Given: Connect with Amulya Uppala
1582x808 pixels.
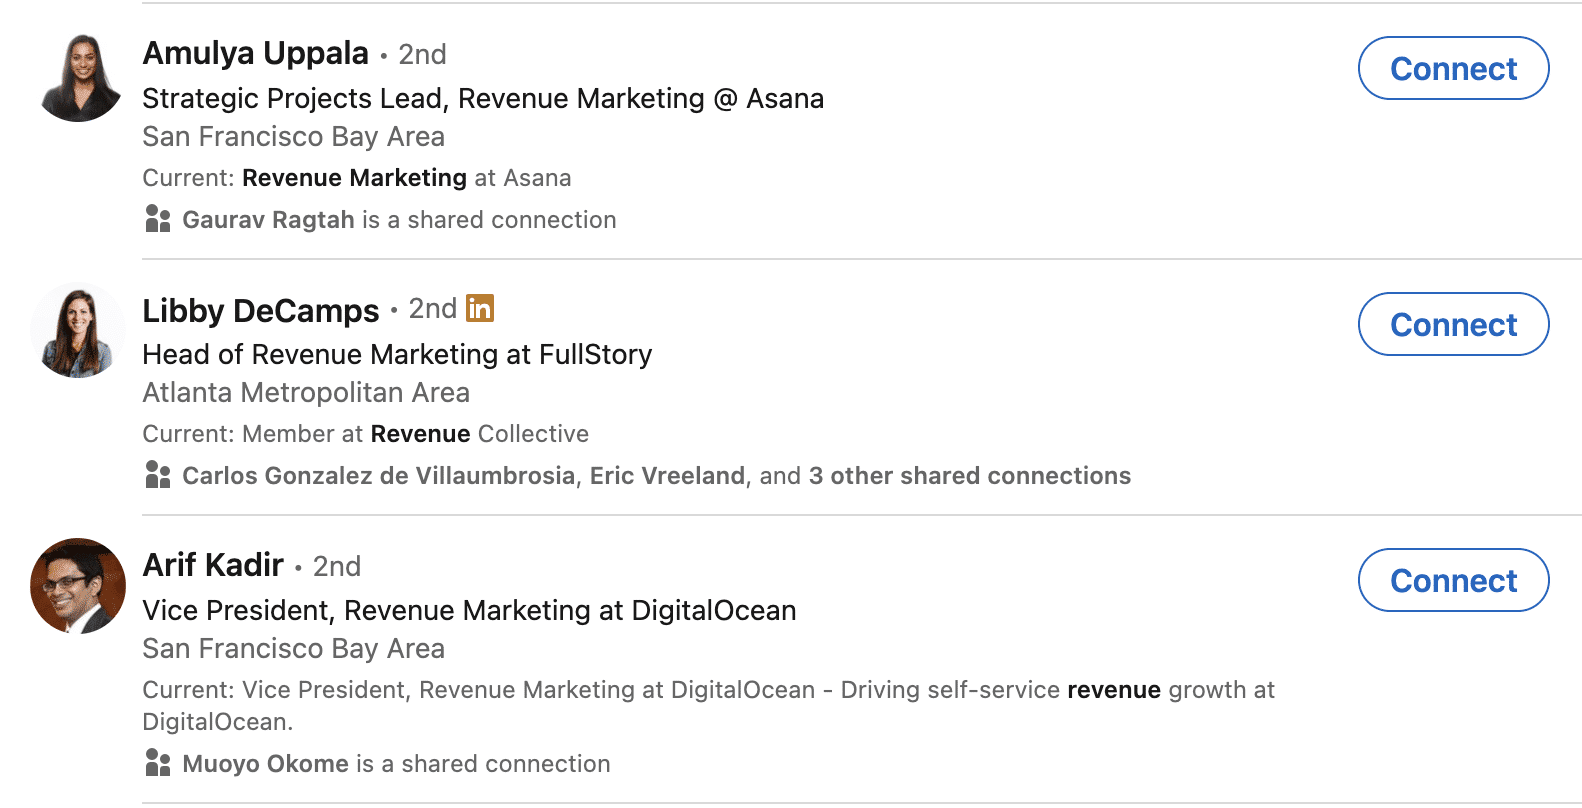Looking at the screenshot, I should coord(1453,68).
